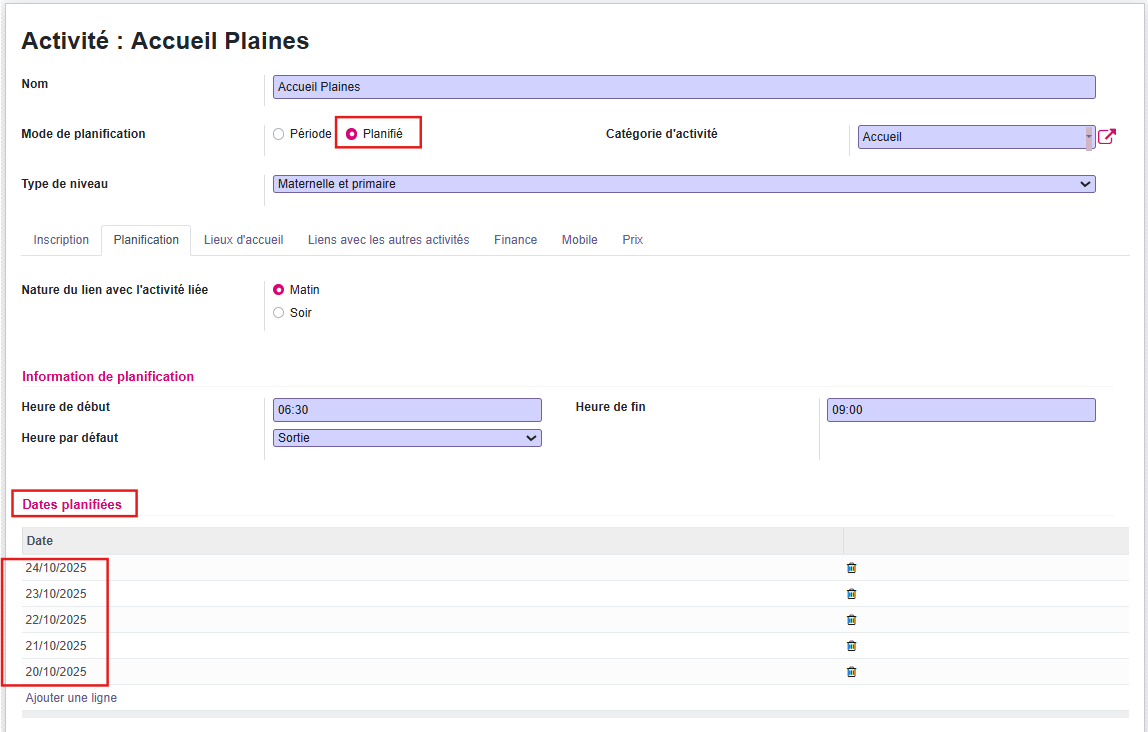Expand the Type de niveau dropdown

[684, 184]
